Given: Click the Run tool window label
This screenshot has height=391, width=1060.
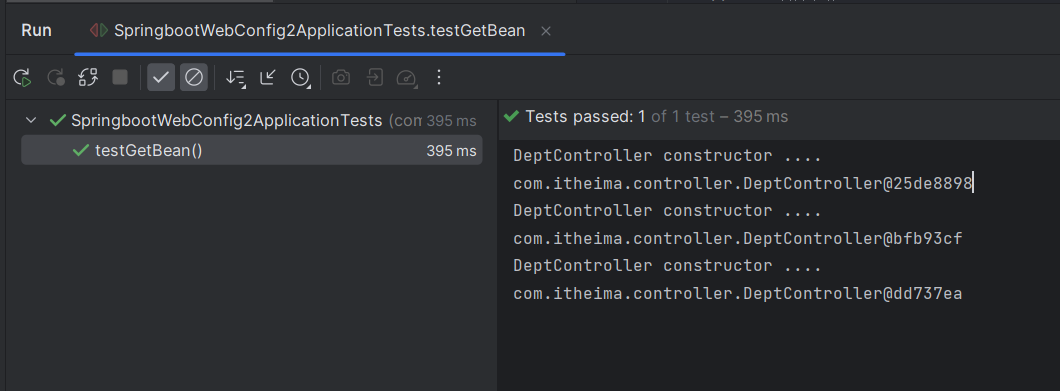Looking at the screenshot, I should tap(37, 31).
